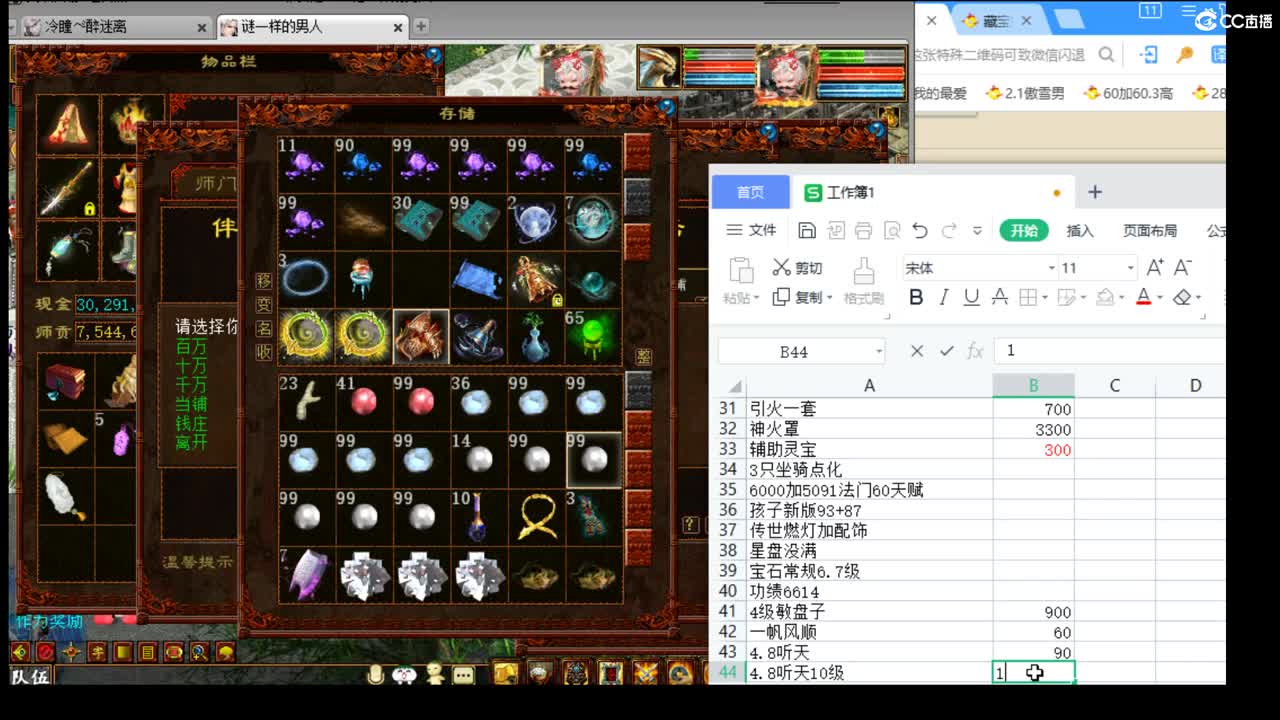The width and height of the screenshot is (1280, 720).
Task: Select column A header
Action: [869, 385]
